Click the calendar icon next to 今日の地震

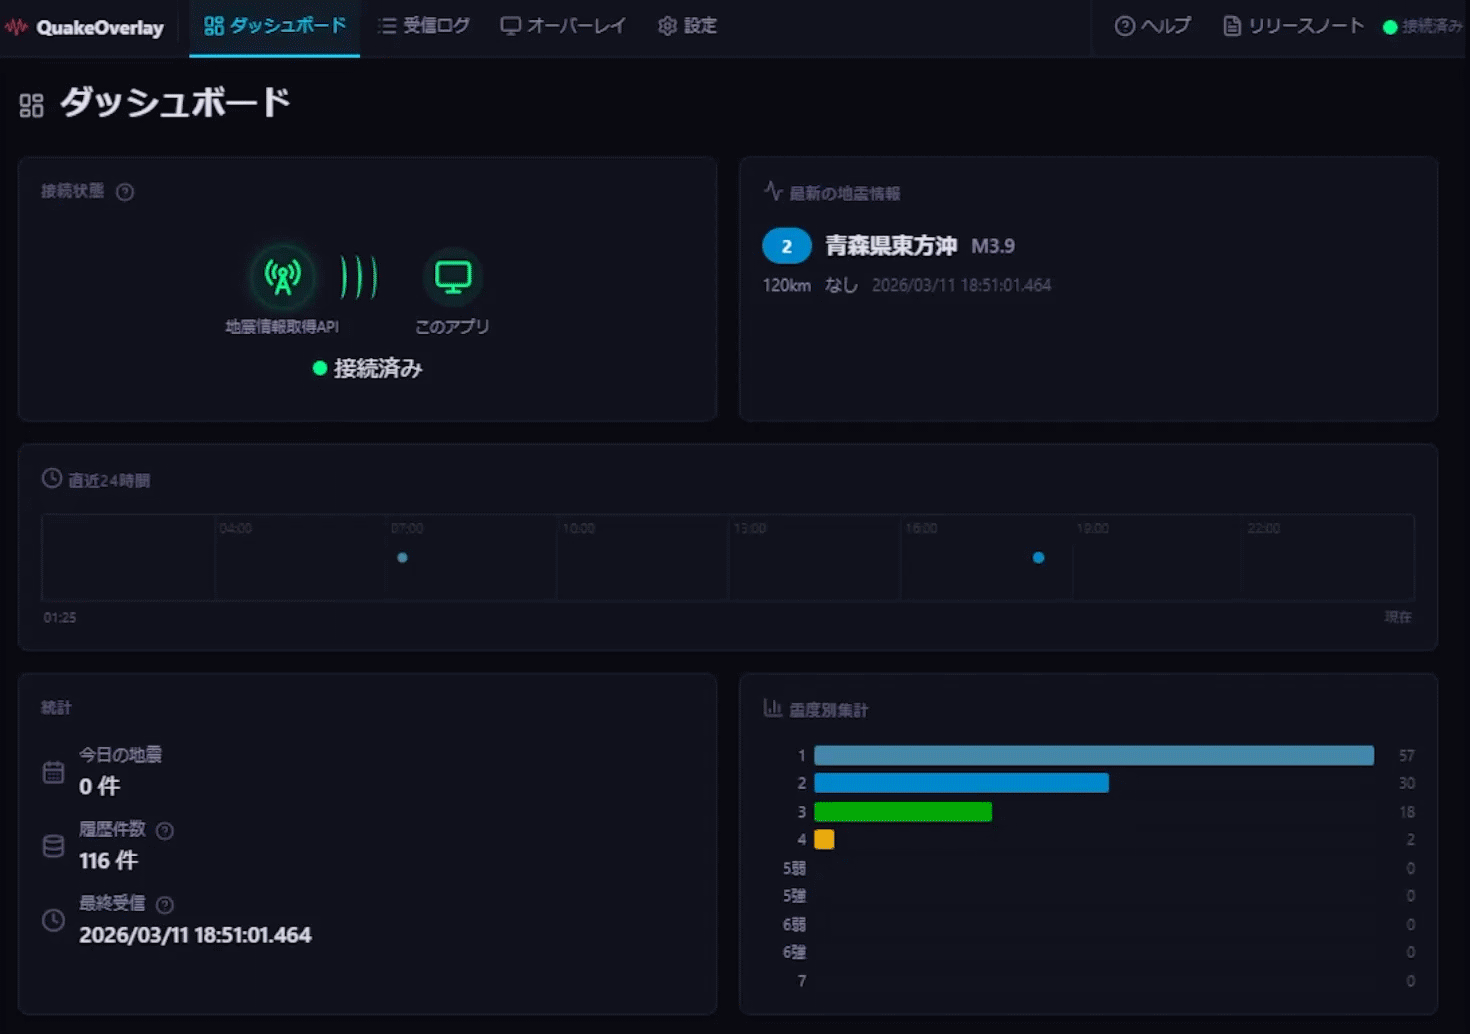[54, 772]
